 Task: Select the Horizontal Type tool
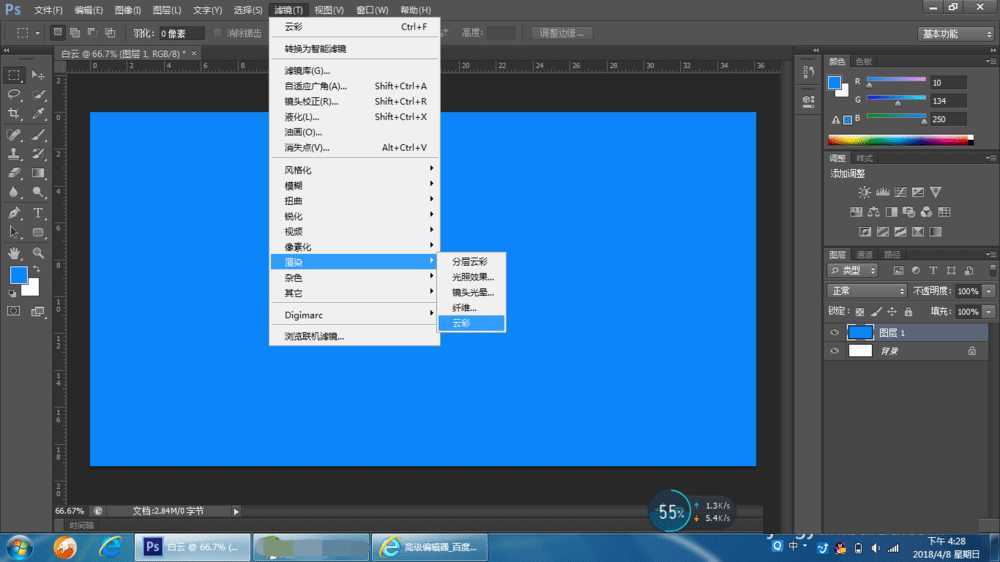pos(39,213)
